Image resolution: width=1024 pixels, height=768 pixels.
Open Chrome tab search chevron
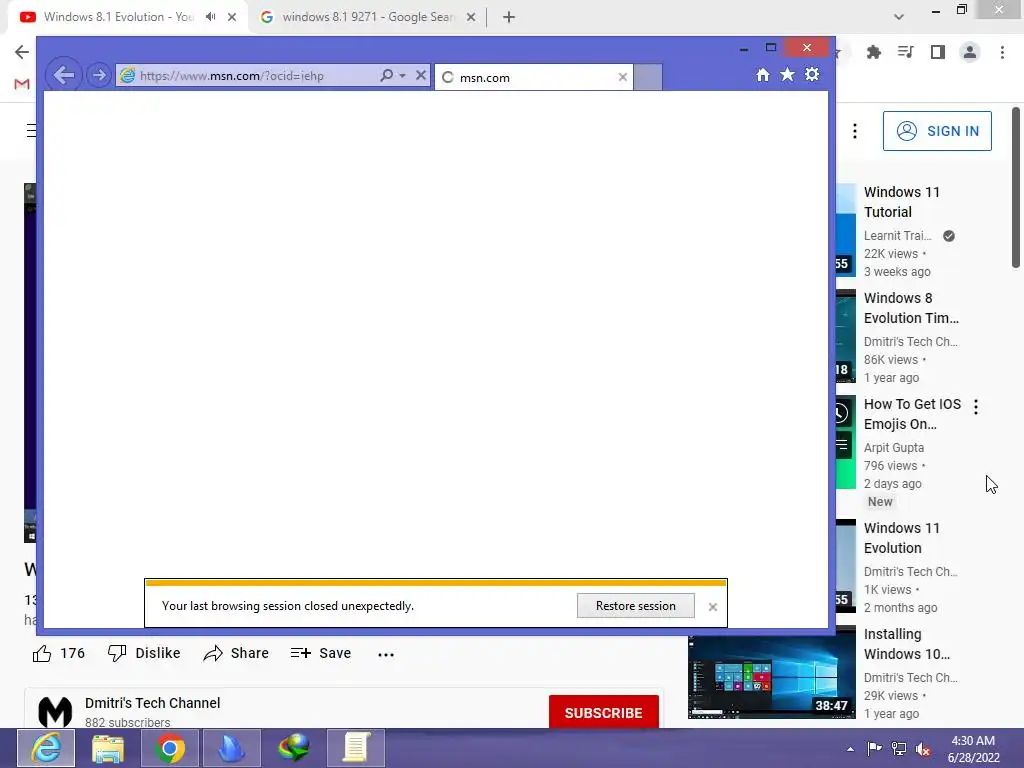point(899,17)
